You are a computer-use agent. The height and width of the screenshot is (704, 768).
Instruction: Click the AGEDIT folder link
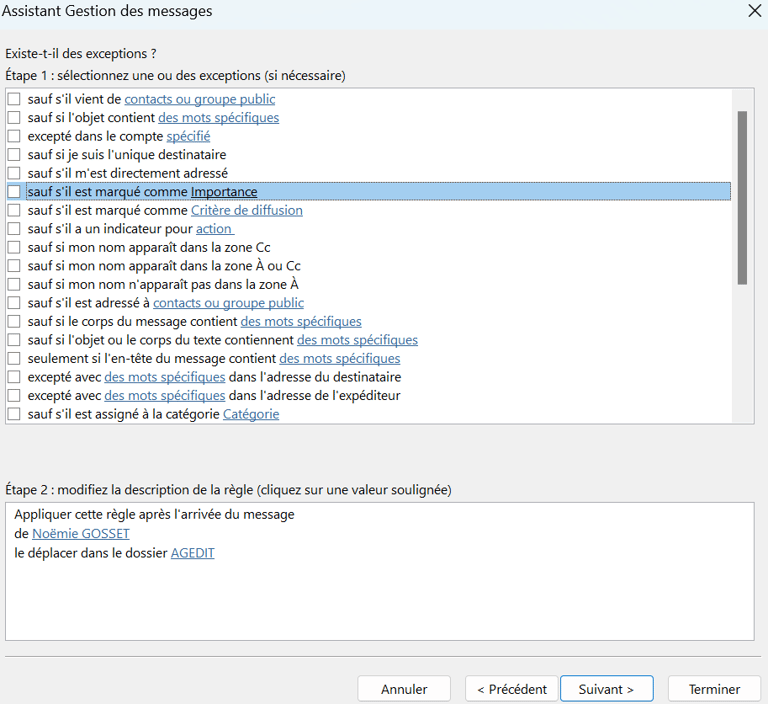pyautogui.click(x=192, y=553)
